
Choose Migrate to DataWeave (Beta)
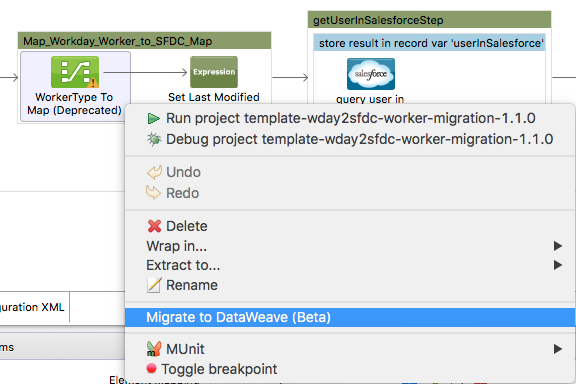point(350,317)
